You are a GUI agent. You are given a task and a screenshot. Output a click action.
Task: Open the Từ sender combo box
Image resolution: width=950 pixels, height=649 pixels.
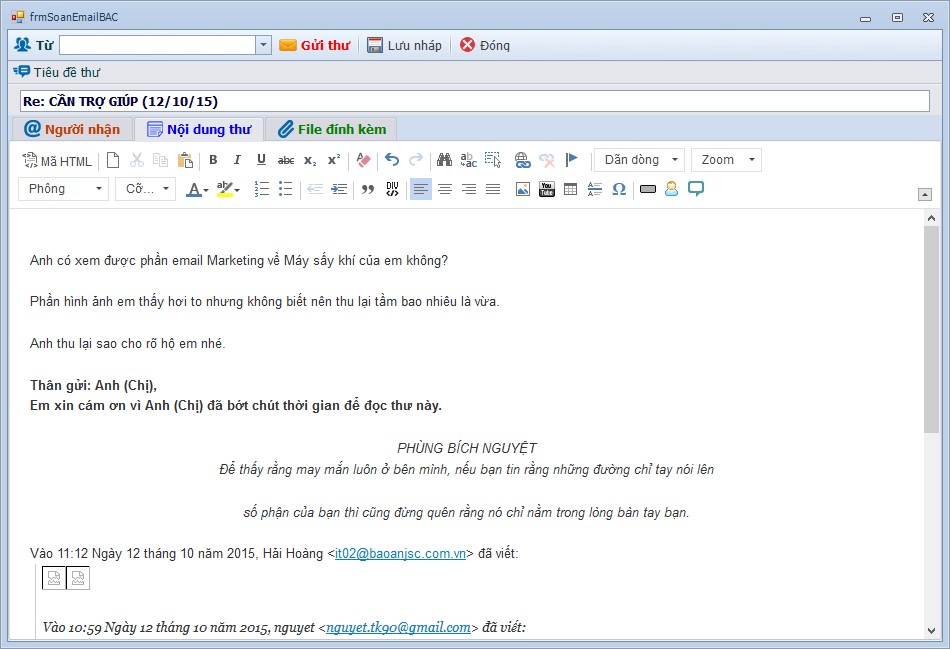[264, 45]
